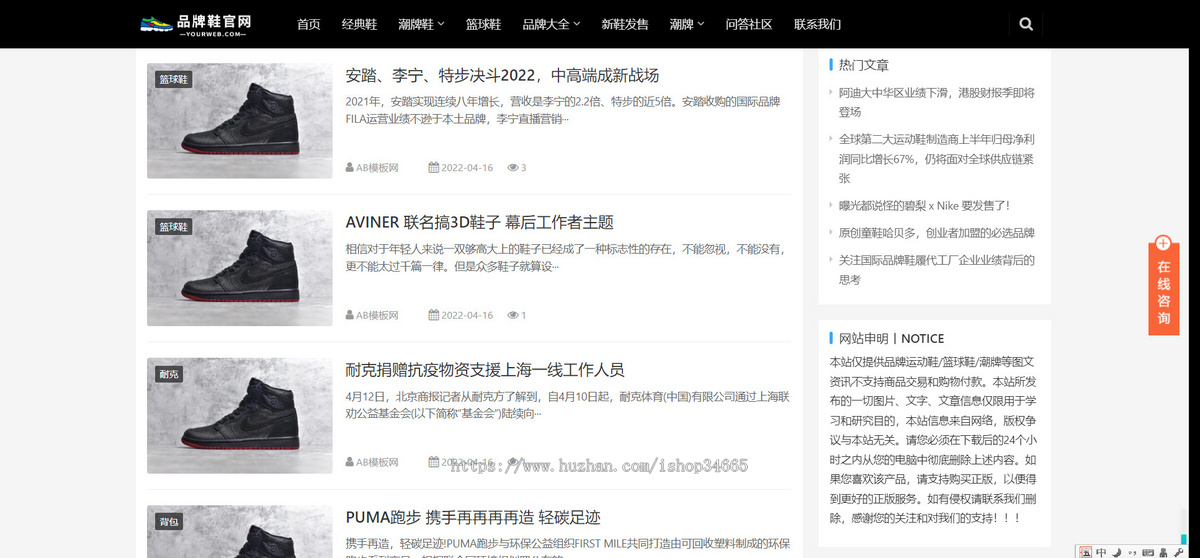Open hot article 关注国际品牌鞋履代工厂

pyautogui.click(x=937, y=270)
